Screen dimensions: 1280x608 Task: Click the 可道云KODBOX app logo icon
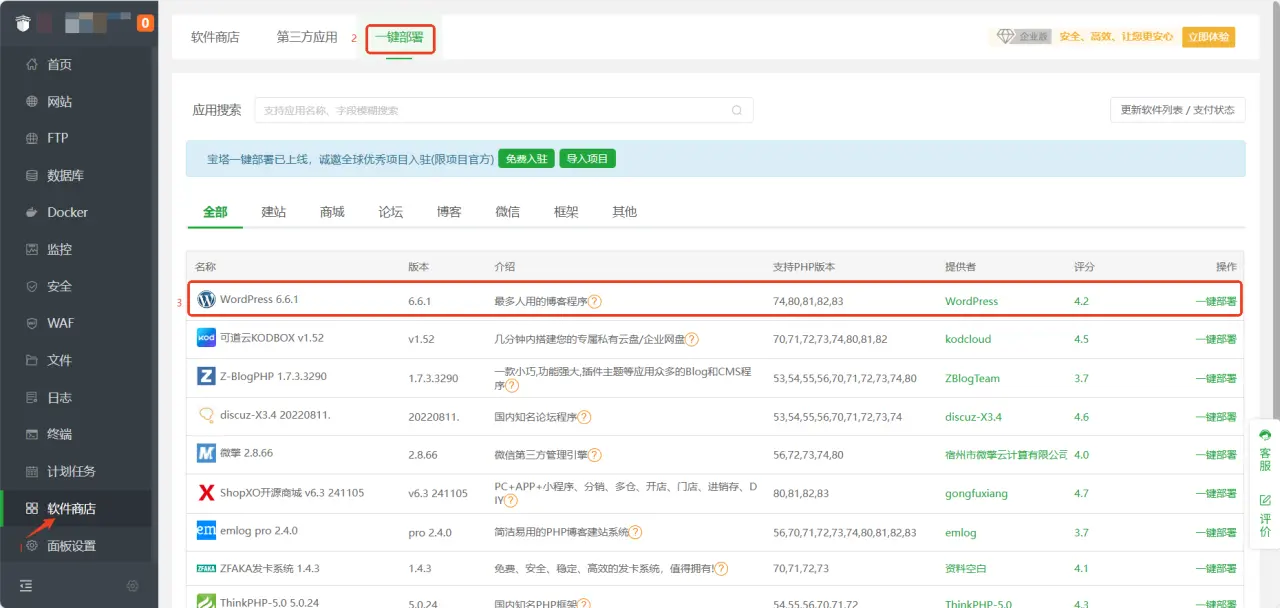(206, 338)
